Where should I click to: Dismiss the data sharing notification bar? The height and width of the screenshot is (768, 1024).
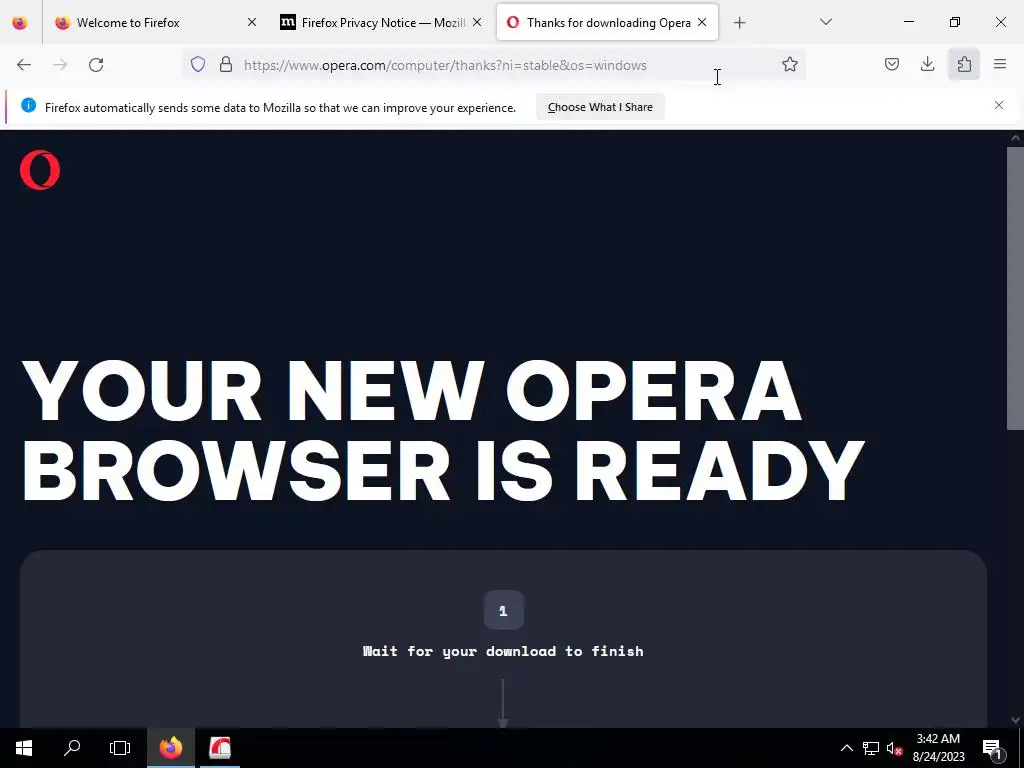999,105
